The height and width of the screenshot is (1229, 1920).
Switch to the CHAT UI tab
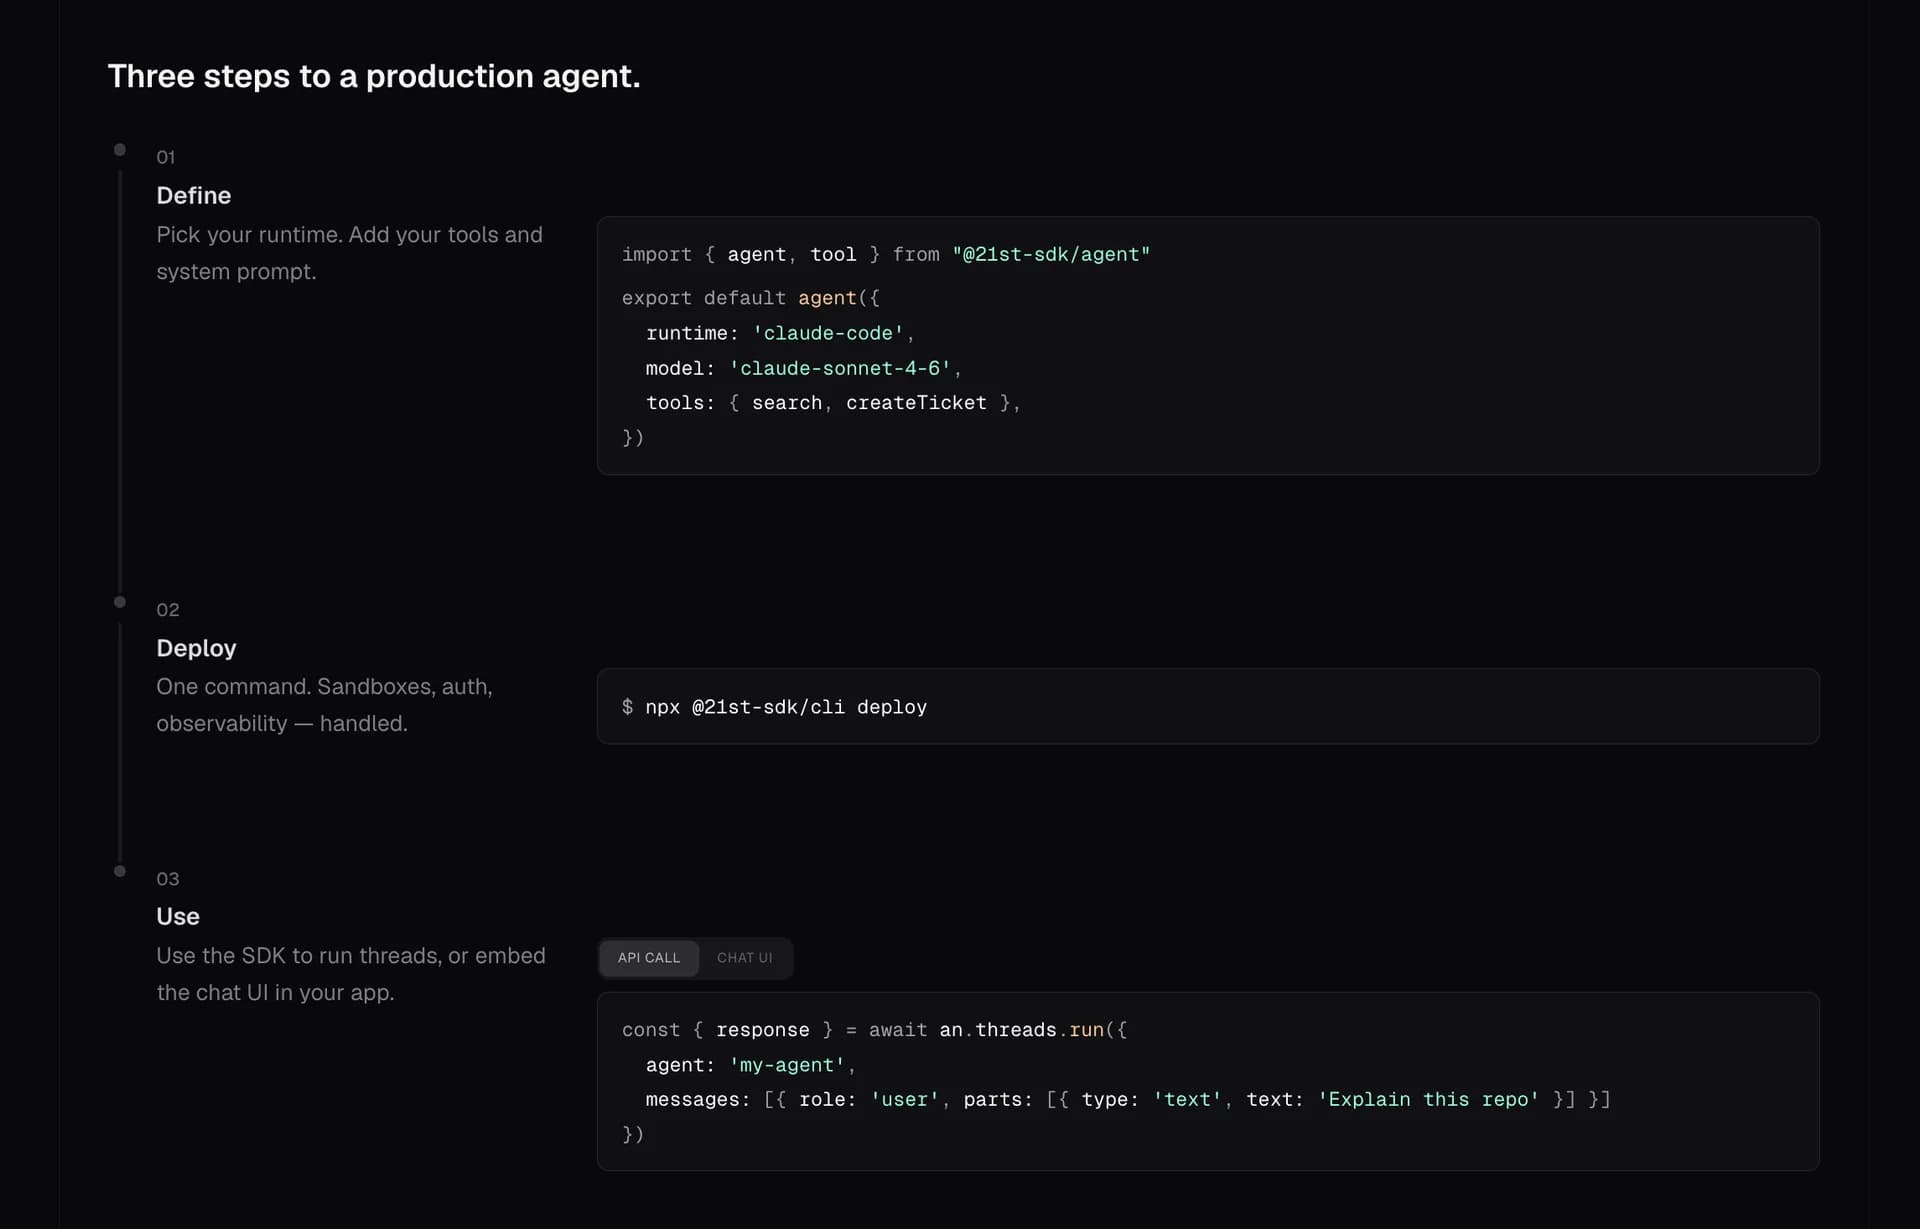pyautogui.click(x=745, y=957)
